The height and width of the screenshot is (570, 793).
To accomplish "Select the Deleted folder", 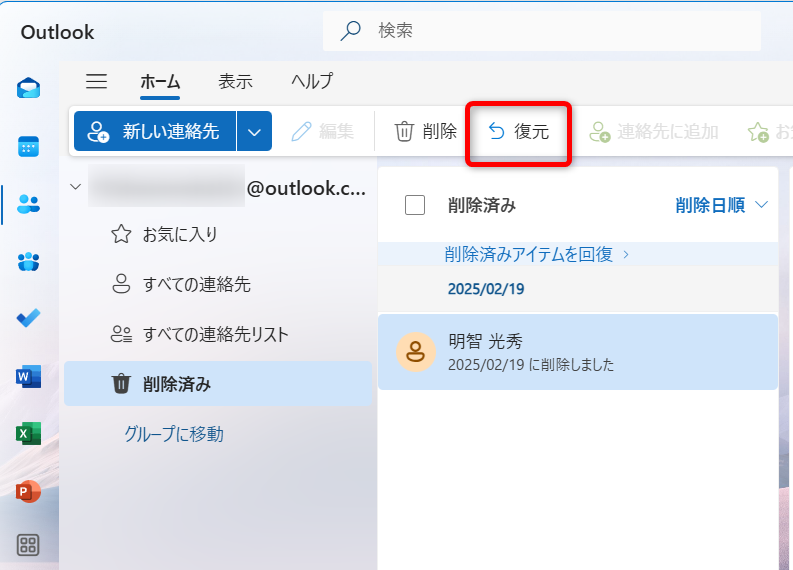I will pos(217,384).
